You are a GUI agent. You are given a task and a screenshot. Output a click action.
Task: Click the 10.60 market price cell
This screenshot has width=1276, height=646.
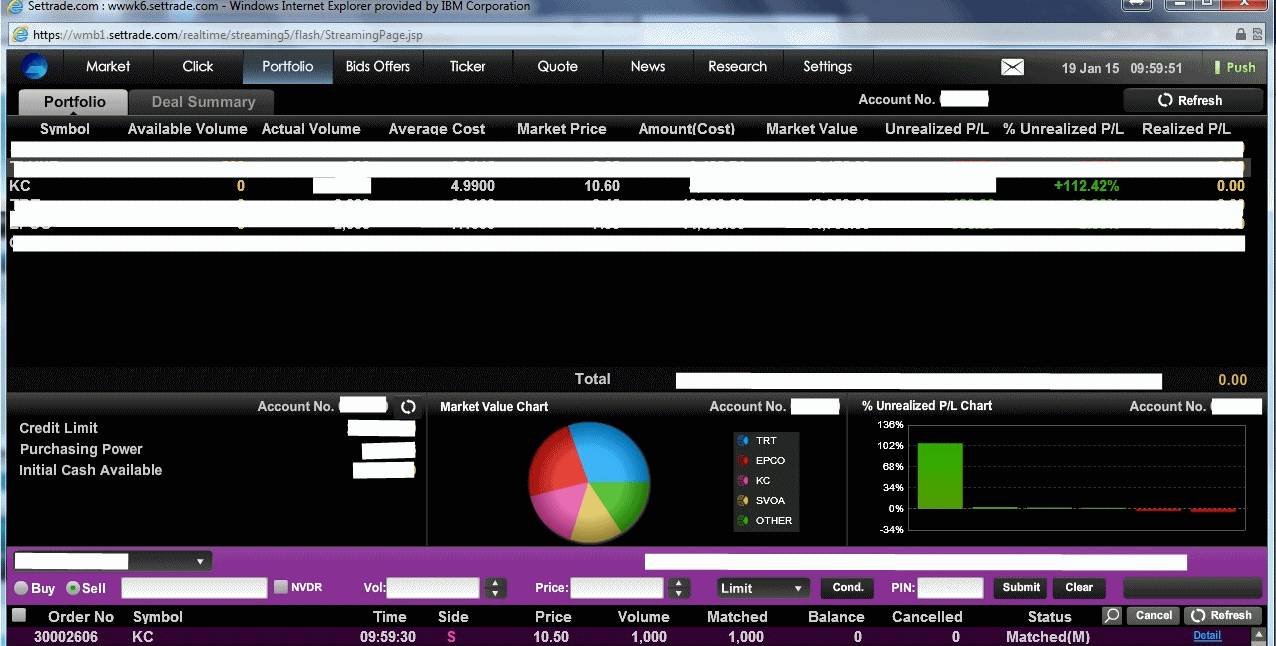click(603, 186)
